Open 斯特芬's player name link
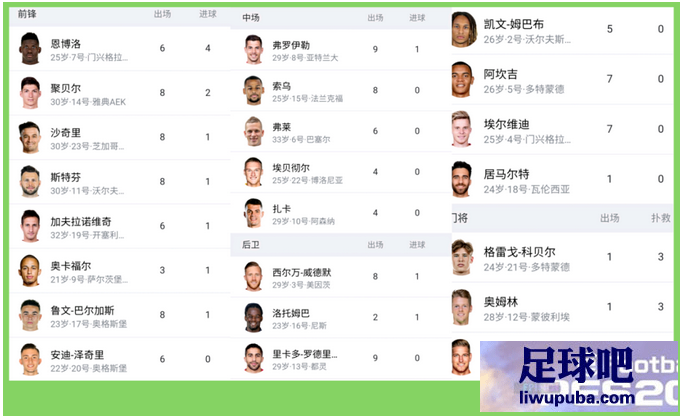Viewport: 683px width, 417px height. [65, 177]
